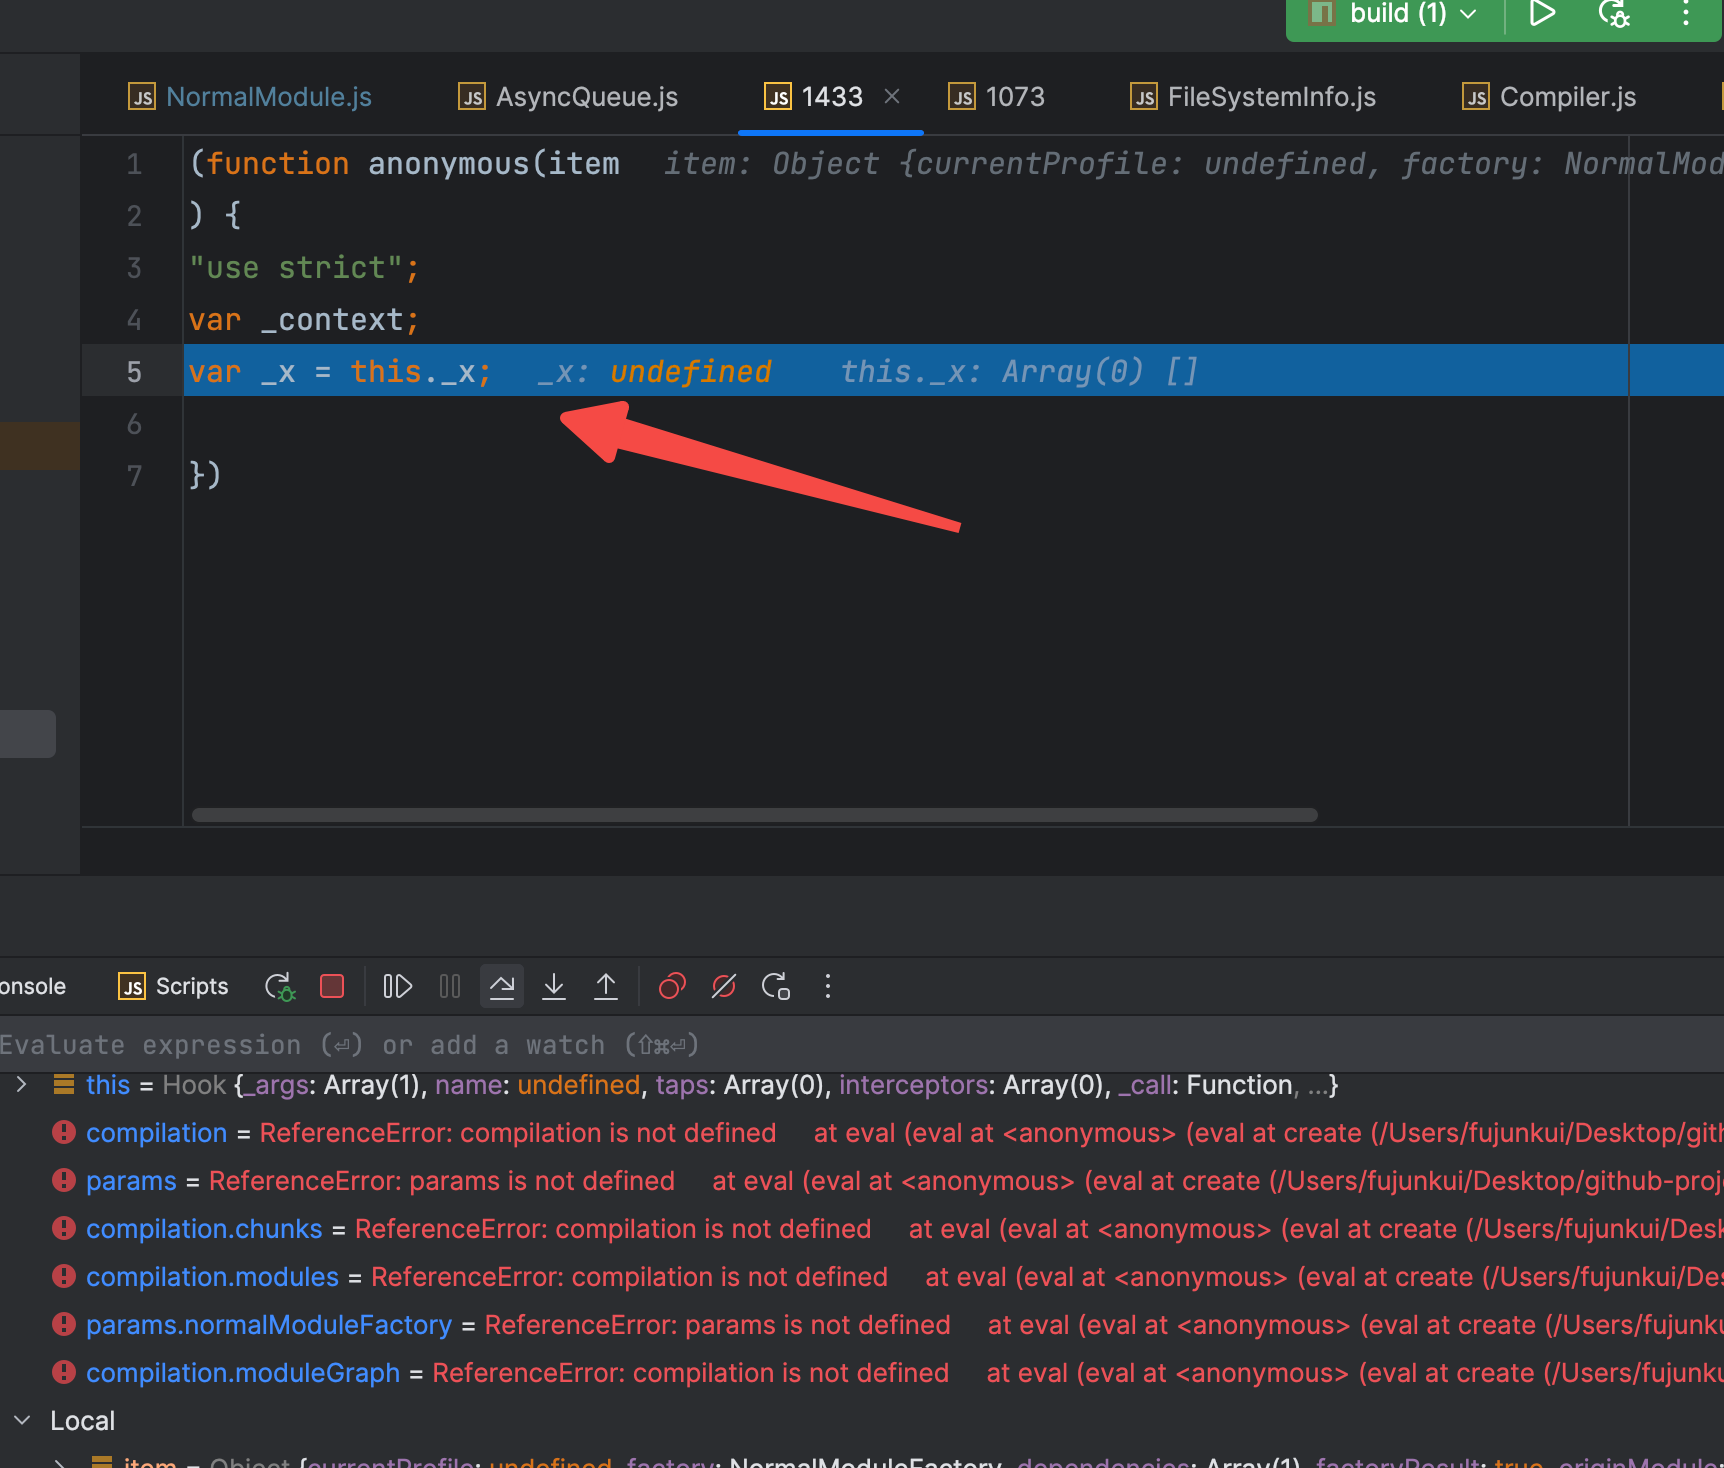The height and width of the screenshot is (1468, 1724).
Task: Open more debugger toolbar options
Action: [x=827, y=987]
